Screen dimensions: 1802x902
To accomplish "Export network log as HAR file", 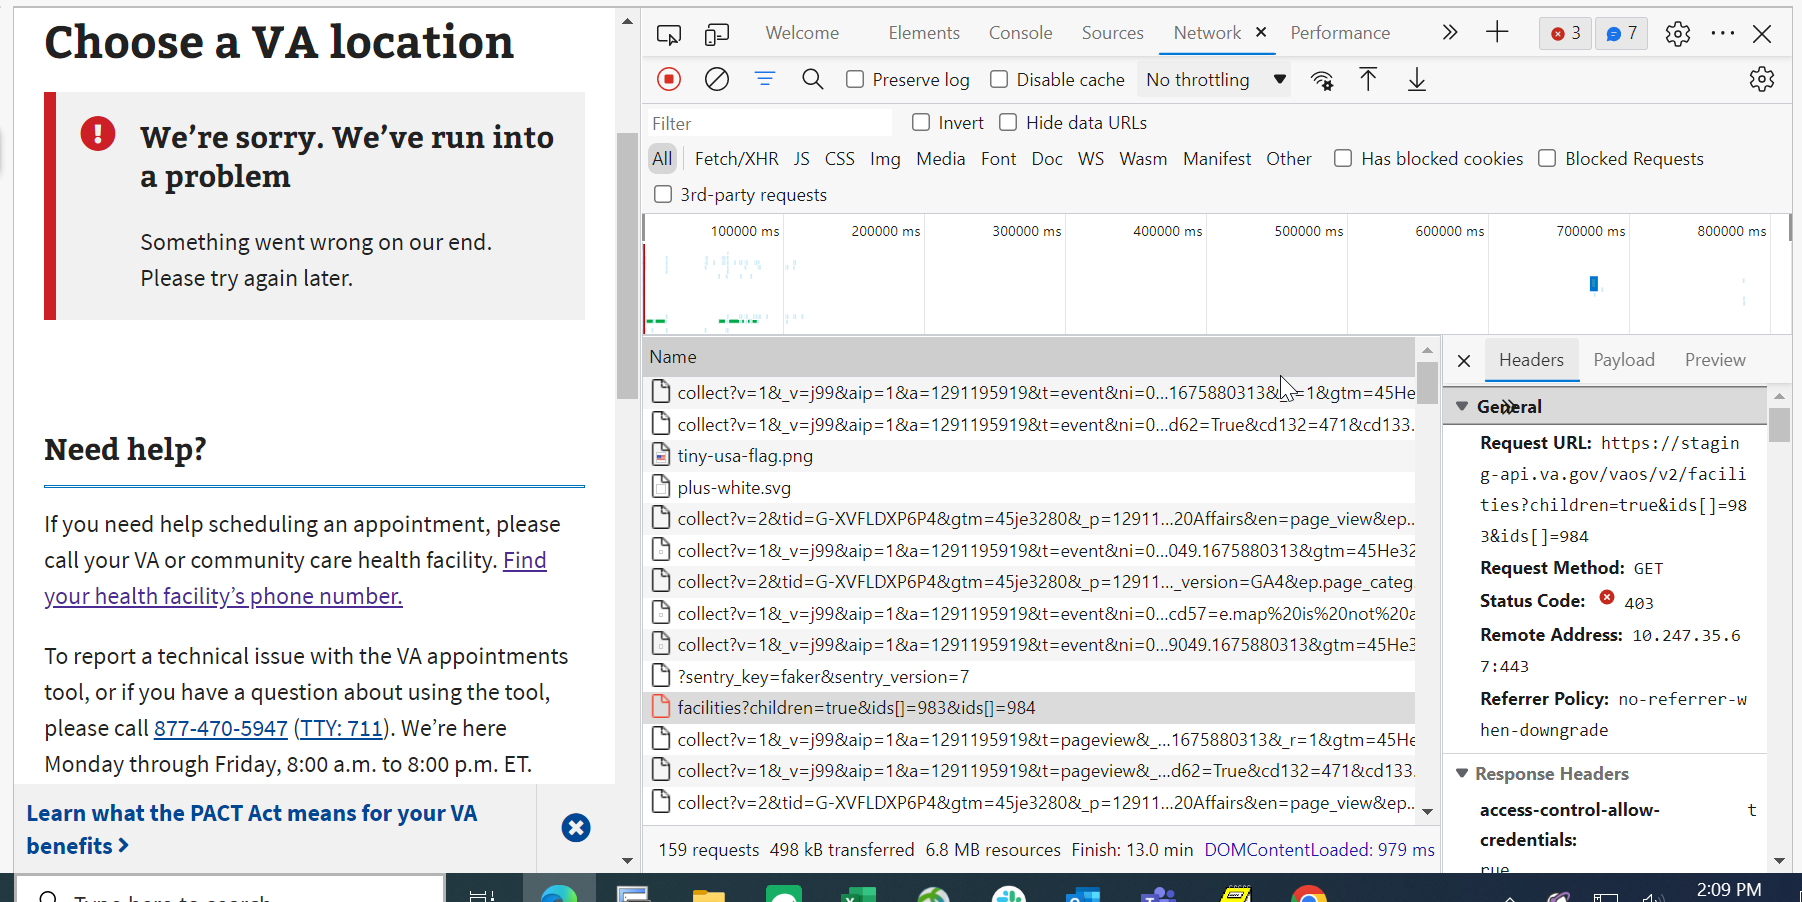I will point(1416,79).
